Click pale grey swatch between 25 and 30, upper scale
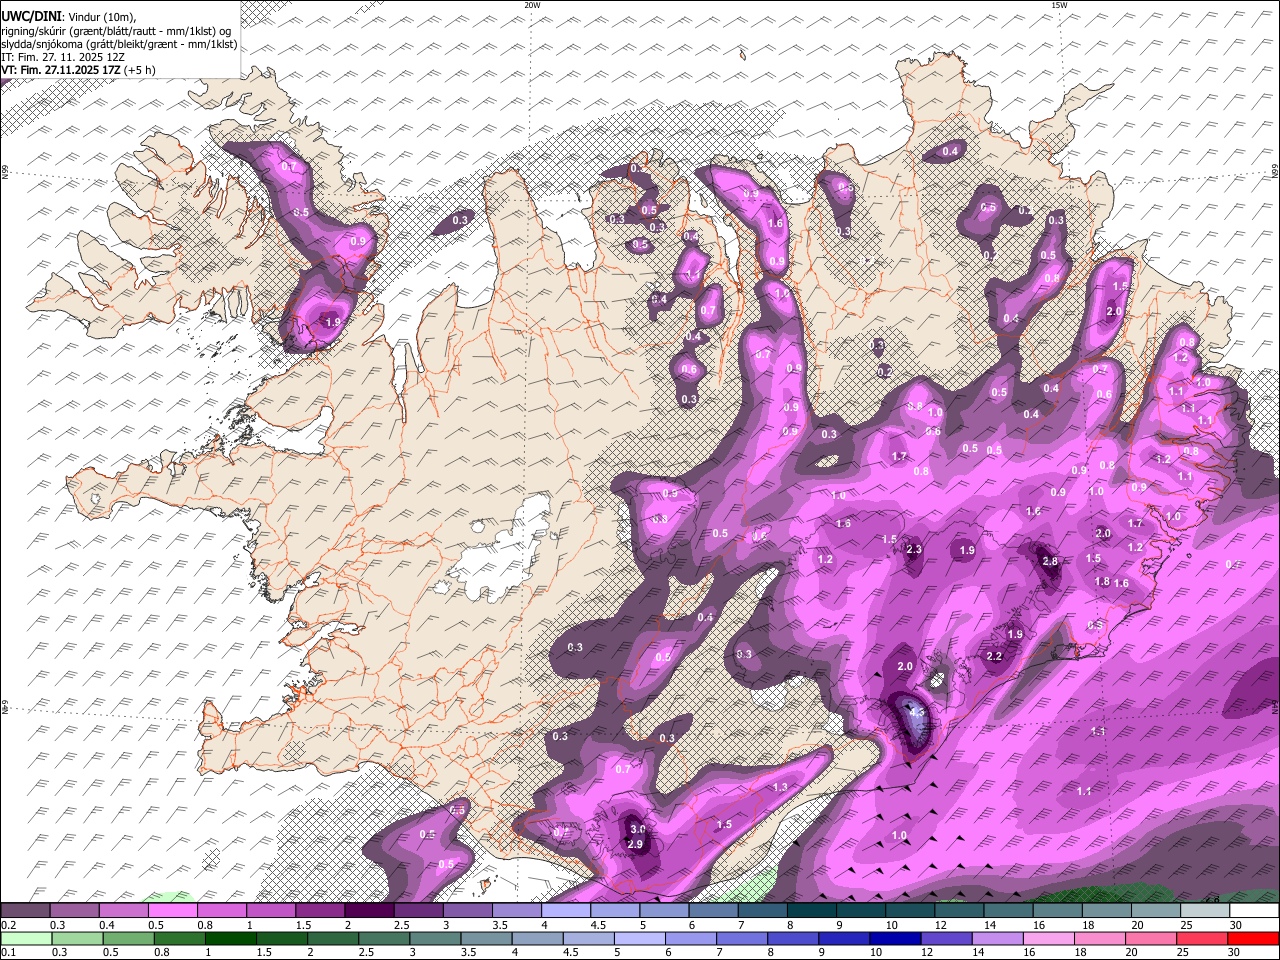 pos(1205,911)
